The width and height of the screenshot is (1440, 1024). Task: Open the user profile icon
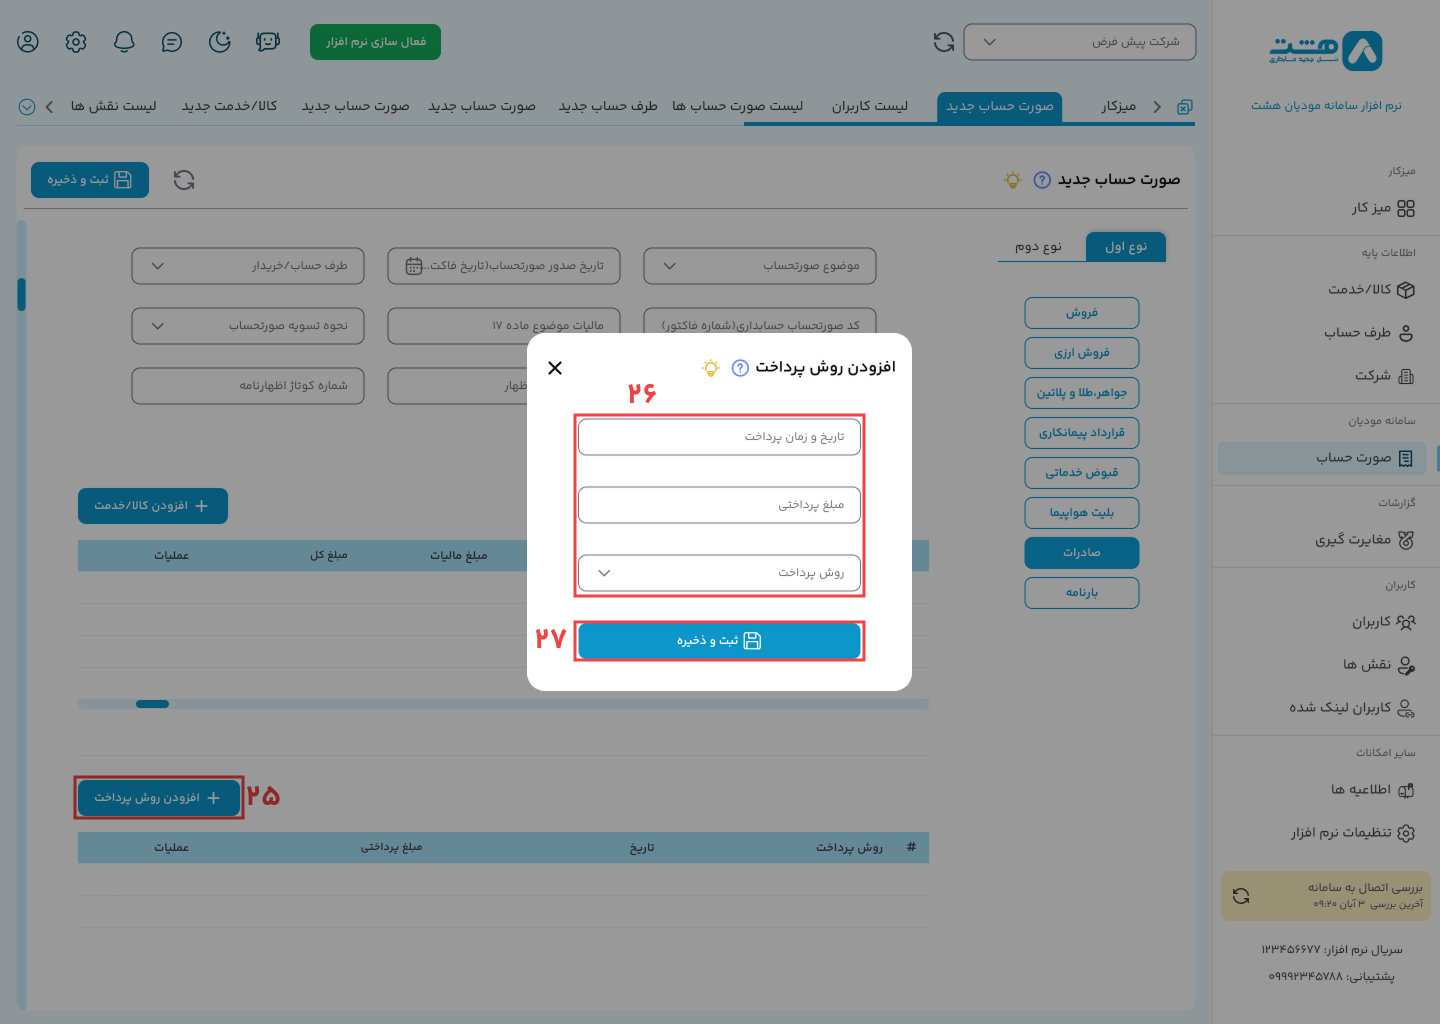coord(28,42)
